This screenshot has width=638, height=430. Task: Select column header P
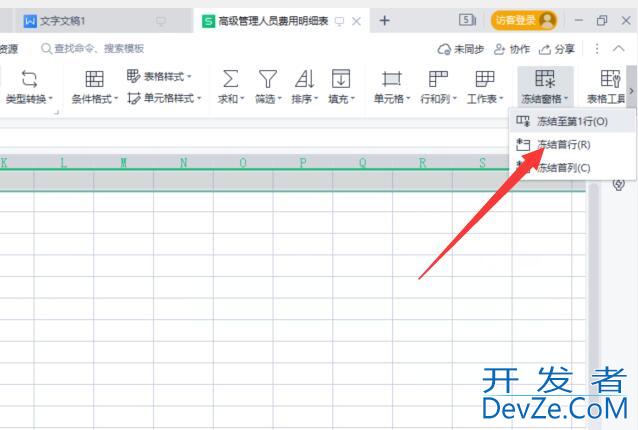303,163
